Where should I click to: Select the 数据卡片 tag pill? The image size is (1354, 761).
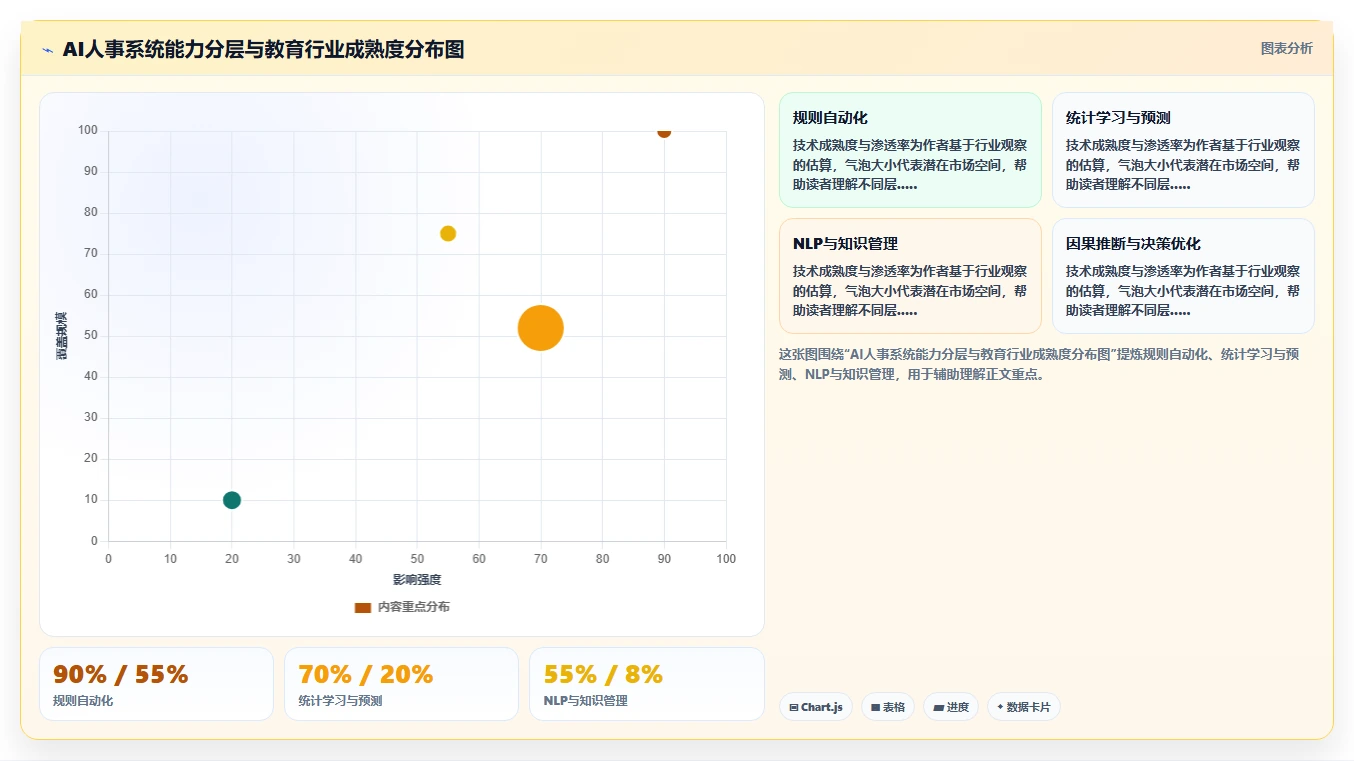point(1024,707)
